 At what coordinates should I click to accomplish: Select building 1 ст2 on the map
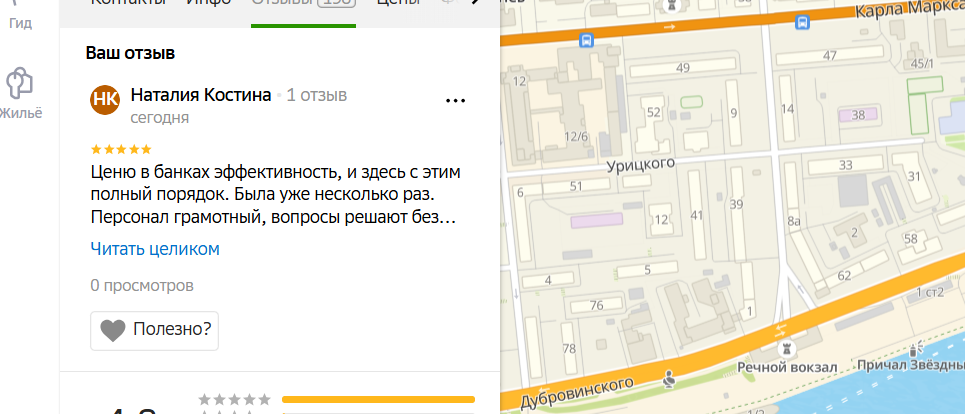coord(929,292)
